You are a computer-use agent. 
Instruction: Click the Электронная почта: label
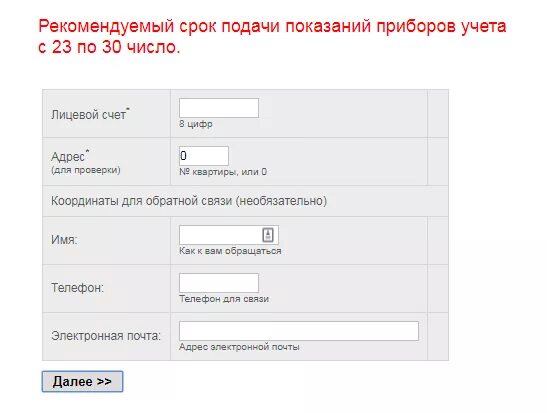click(106, 336)
